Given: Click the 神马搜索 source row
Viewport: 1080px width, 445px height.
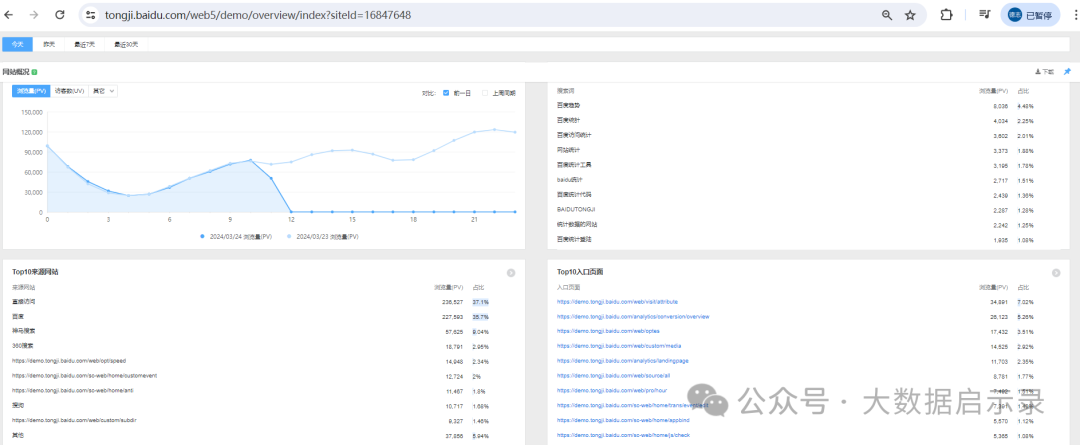Looking at the screenshot, I should pyautogui.click(x=23, y=331).
